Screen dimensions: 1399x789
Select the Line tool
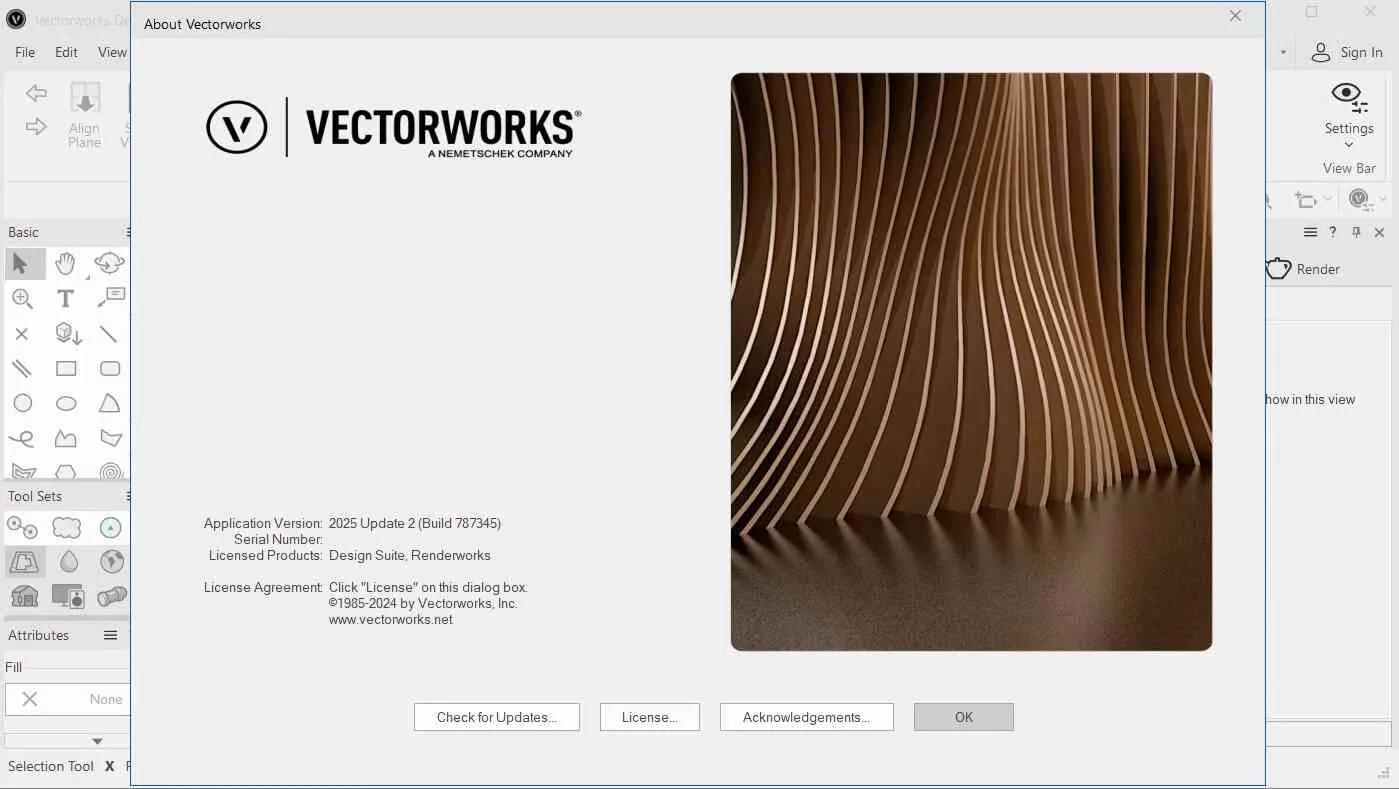[109, 334]
